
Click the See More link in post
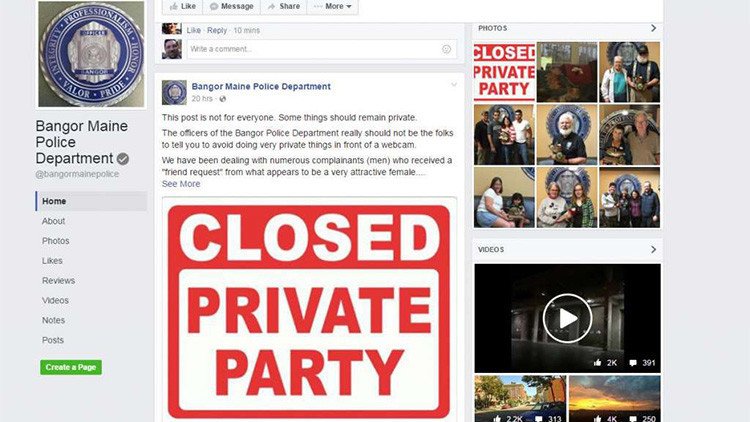click(x=181, y=184)
